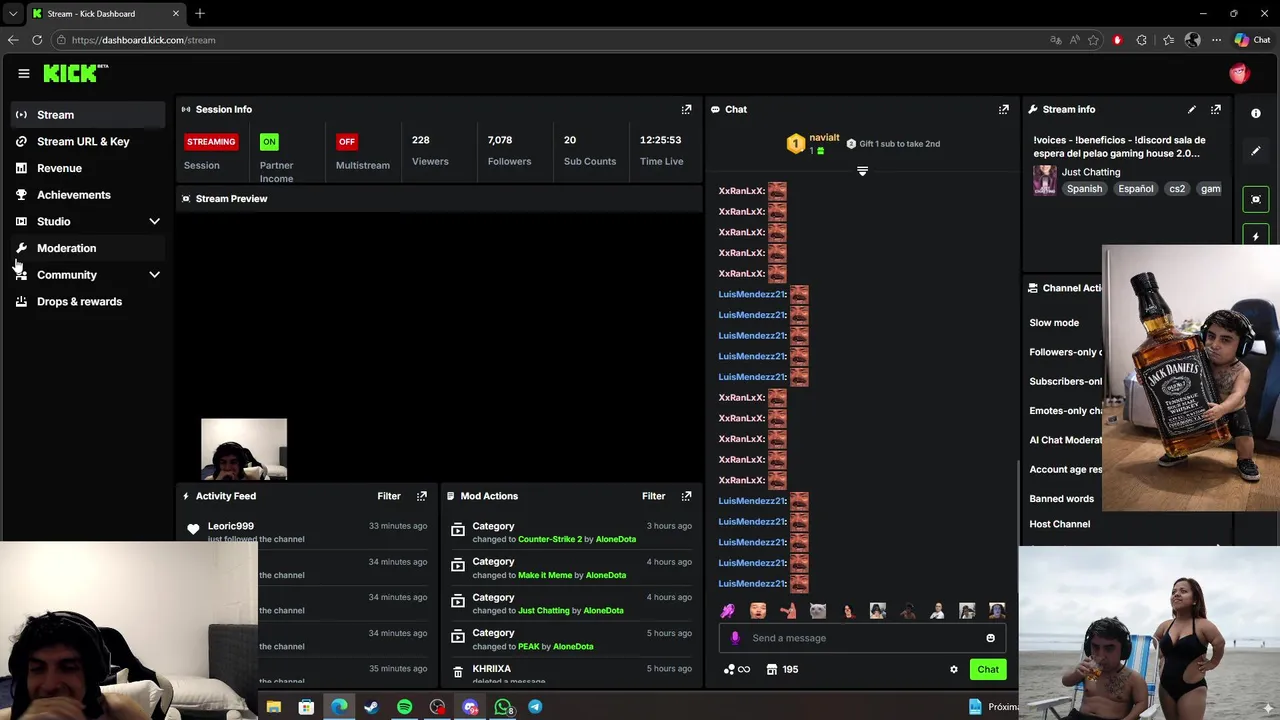1280x720 pixels.
Task: Open the hamburger menu beside the Kick logo
Action: 23,73
